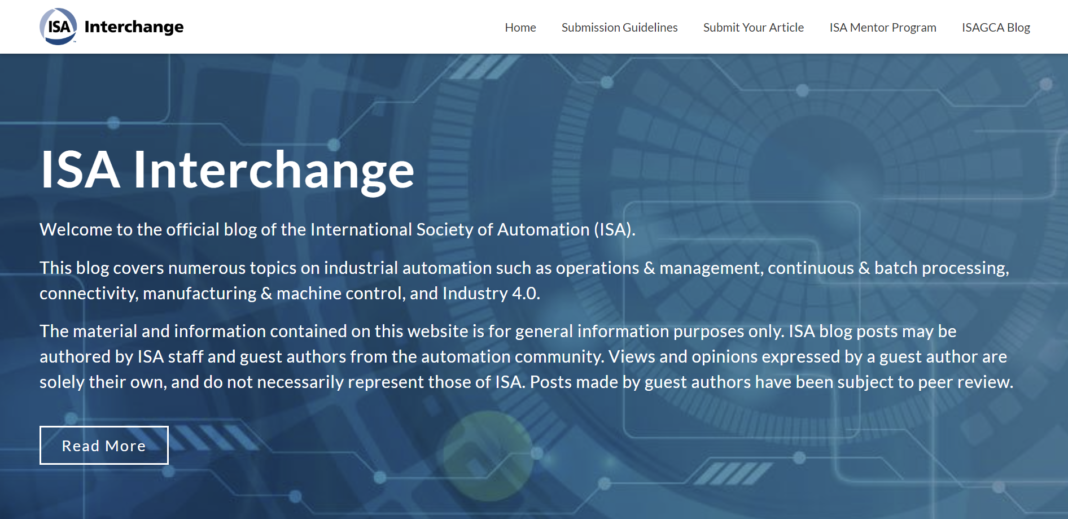Go to Submission Guidelines
The width and height of the screenshot is (1068, 519).
point(619,27)
